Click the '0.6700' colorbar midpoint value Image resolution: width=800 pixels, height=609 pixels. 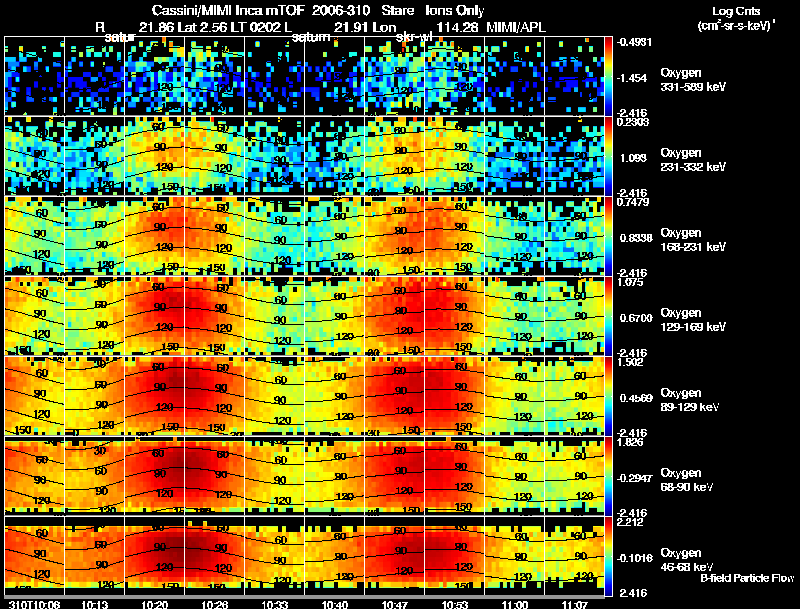636,318
